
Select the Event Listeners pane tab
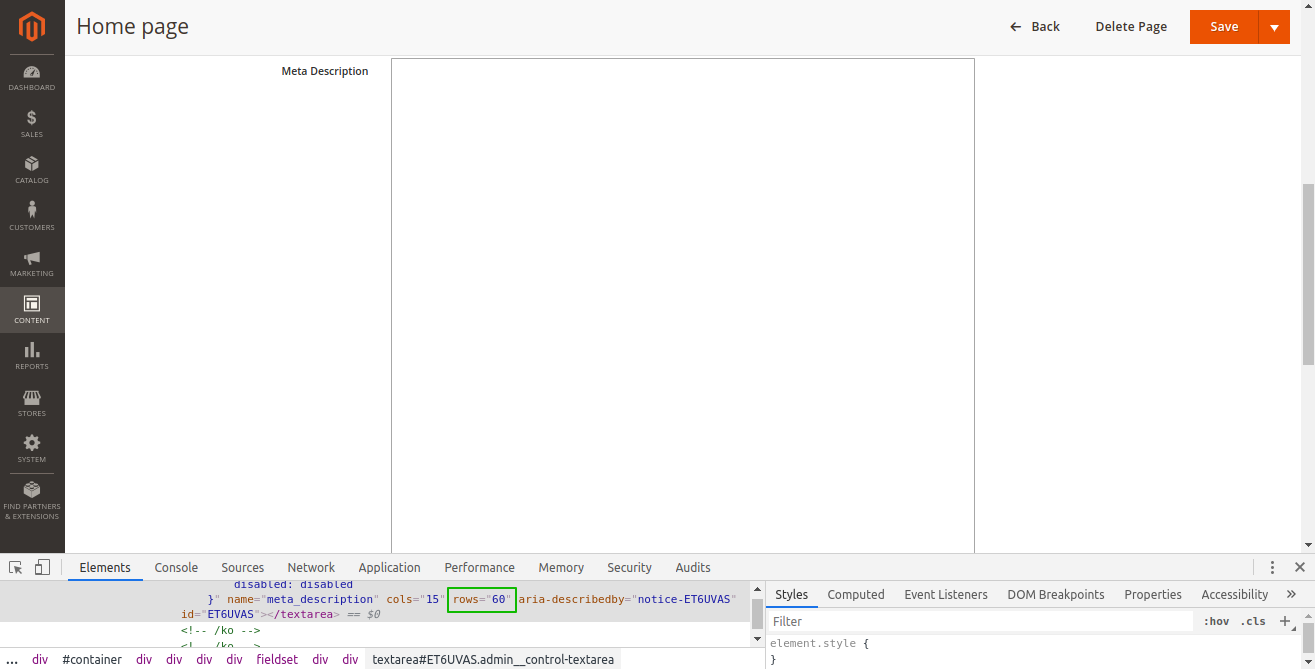pyautogui.click(x=946, y=594)
